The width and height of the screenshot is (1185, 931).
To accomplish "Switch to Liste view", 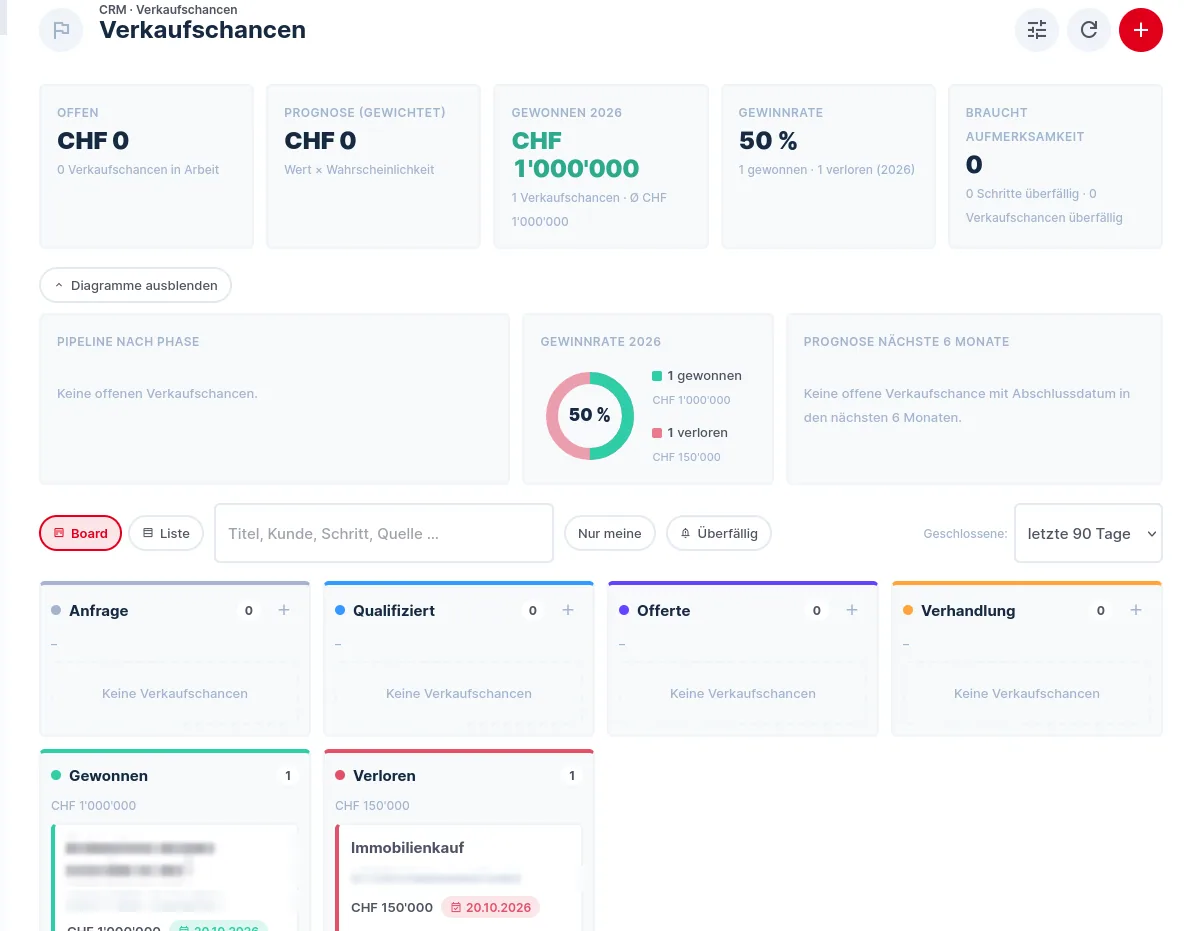I will coord(166,534).
